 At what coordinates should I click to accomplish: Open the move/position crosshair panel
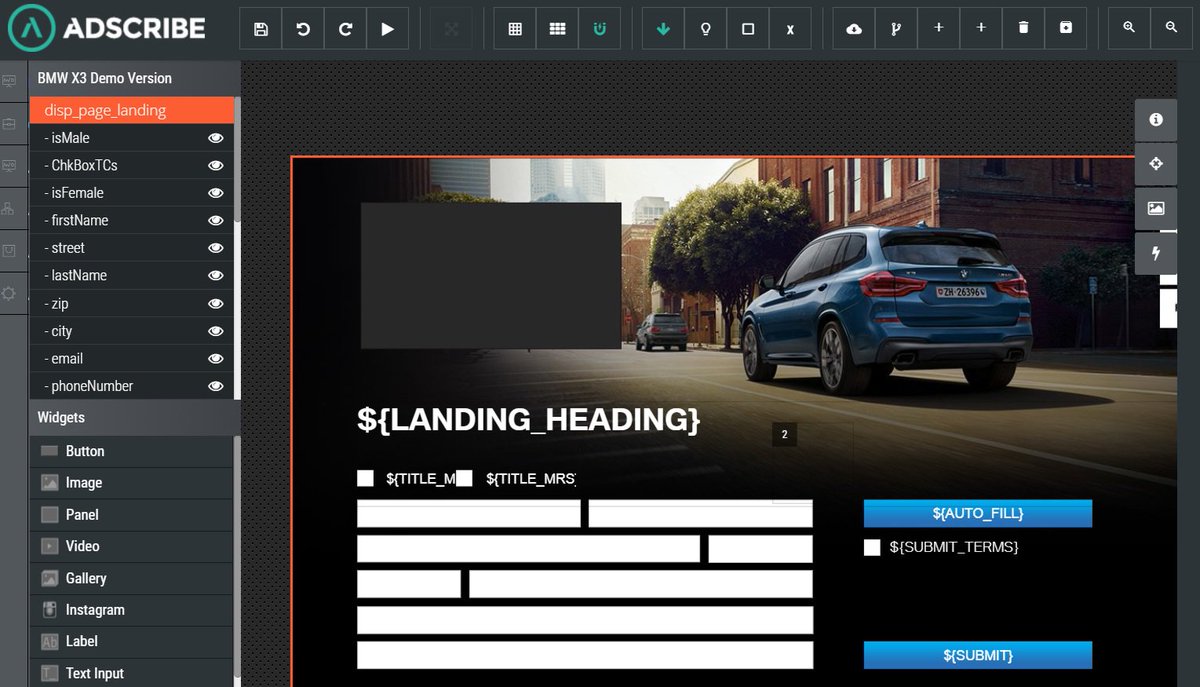coord(1156,164)
